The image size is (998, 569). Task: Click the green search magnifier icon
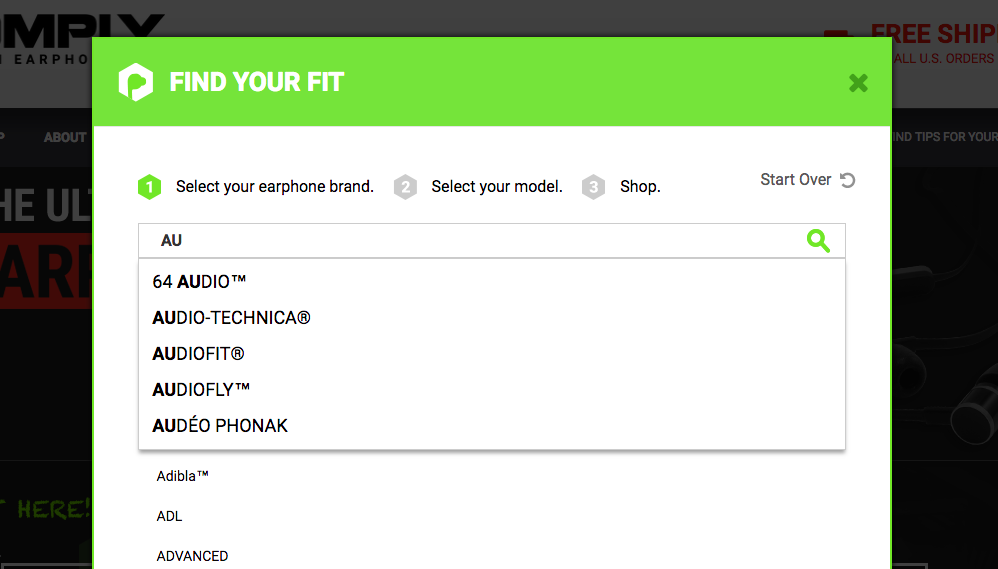click(818, 241)
